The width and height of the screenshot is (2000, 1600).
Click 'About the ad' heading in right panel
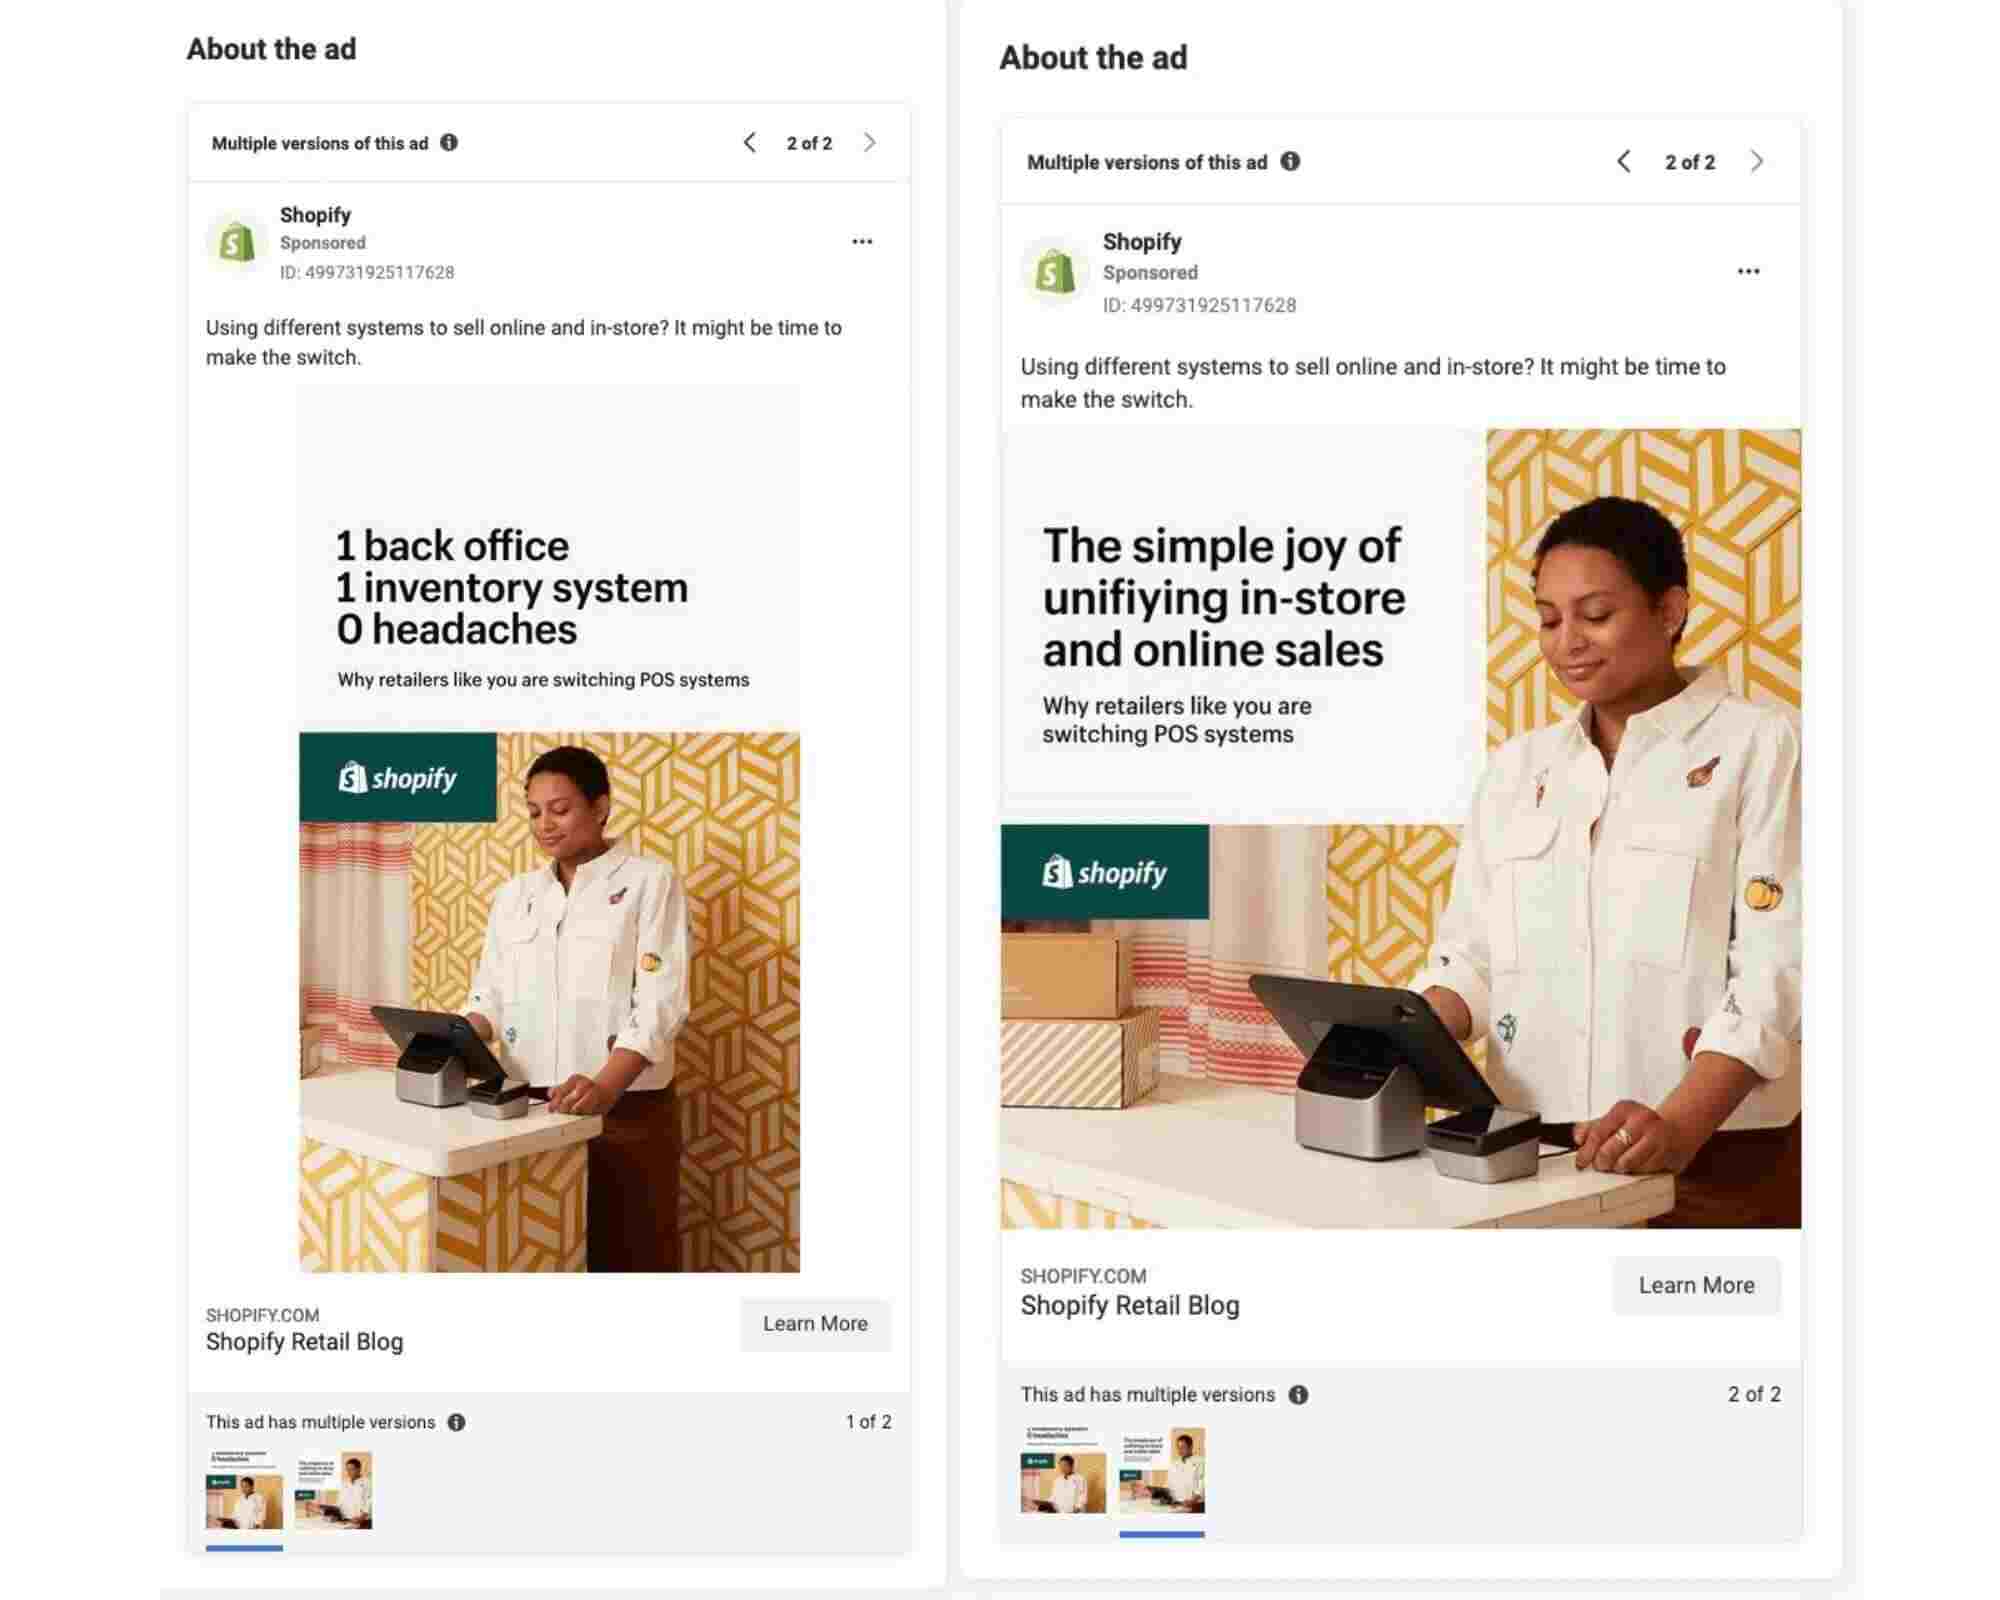1093,58
